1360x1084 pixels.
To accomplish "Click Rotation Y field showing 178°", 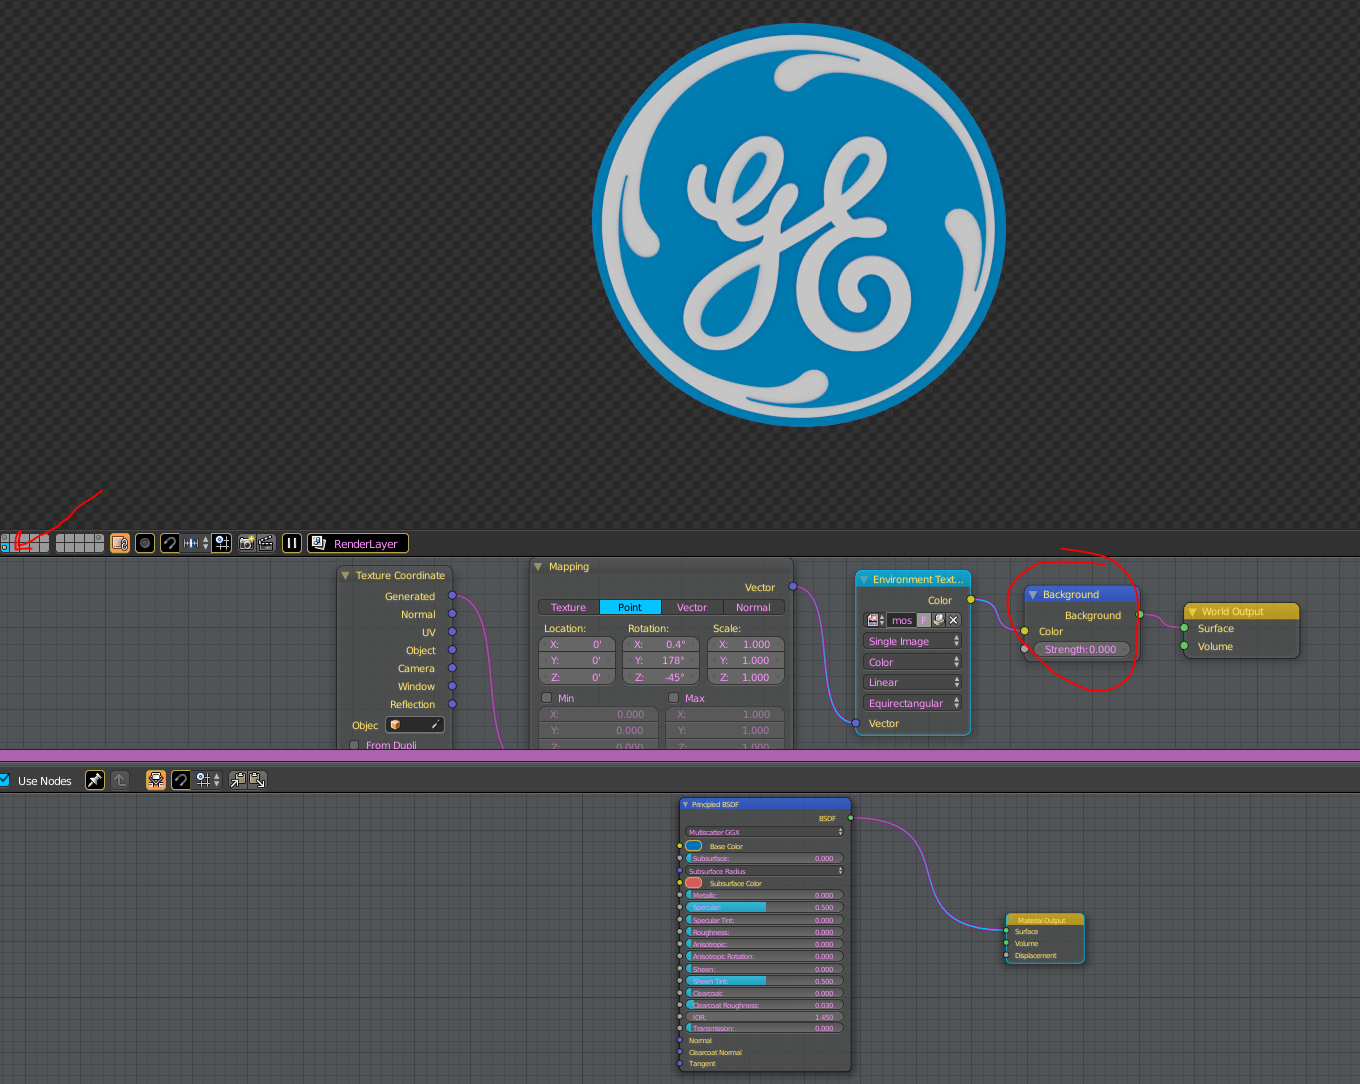I will click(x=660, y=660).
